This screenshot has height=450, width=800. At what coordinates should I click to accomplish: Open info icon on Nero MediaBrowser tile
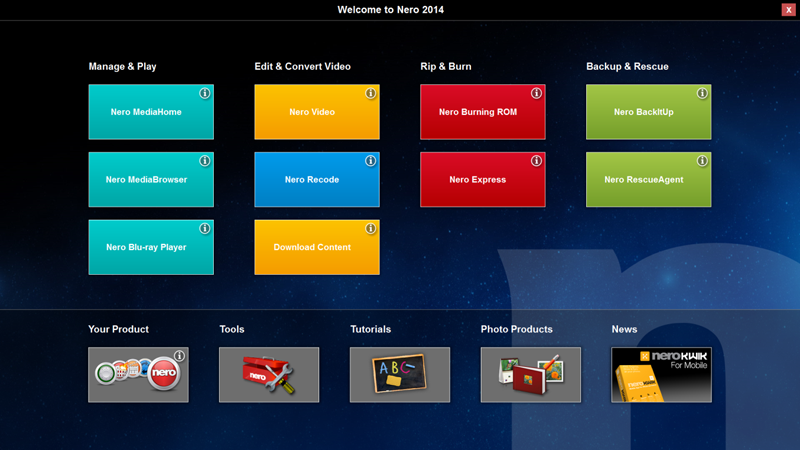[x=205, y=161]
